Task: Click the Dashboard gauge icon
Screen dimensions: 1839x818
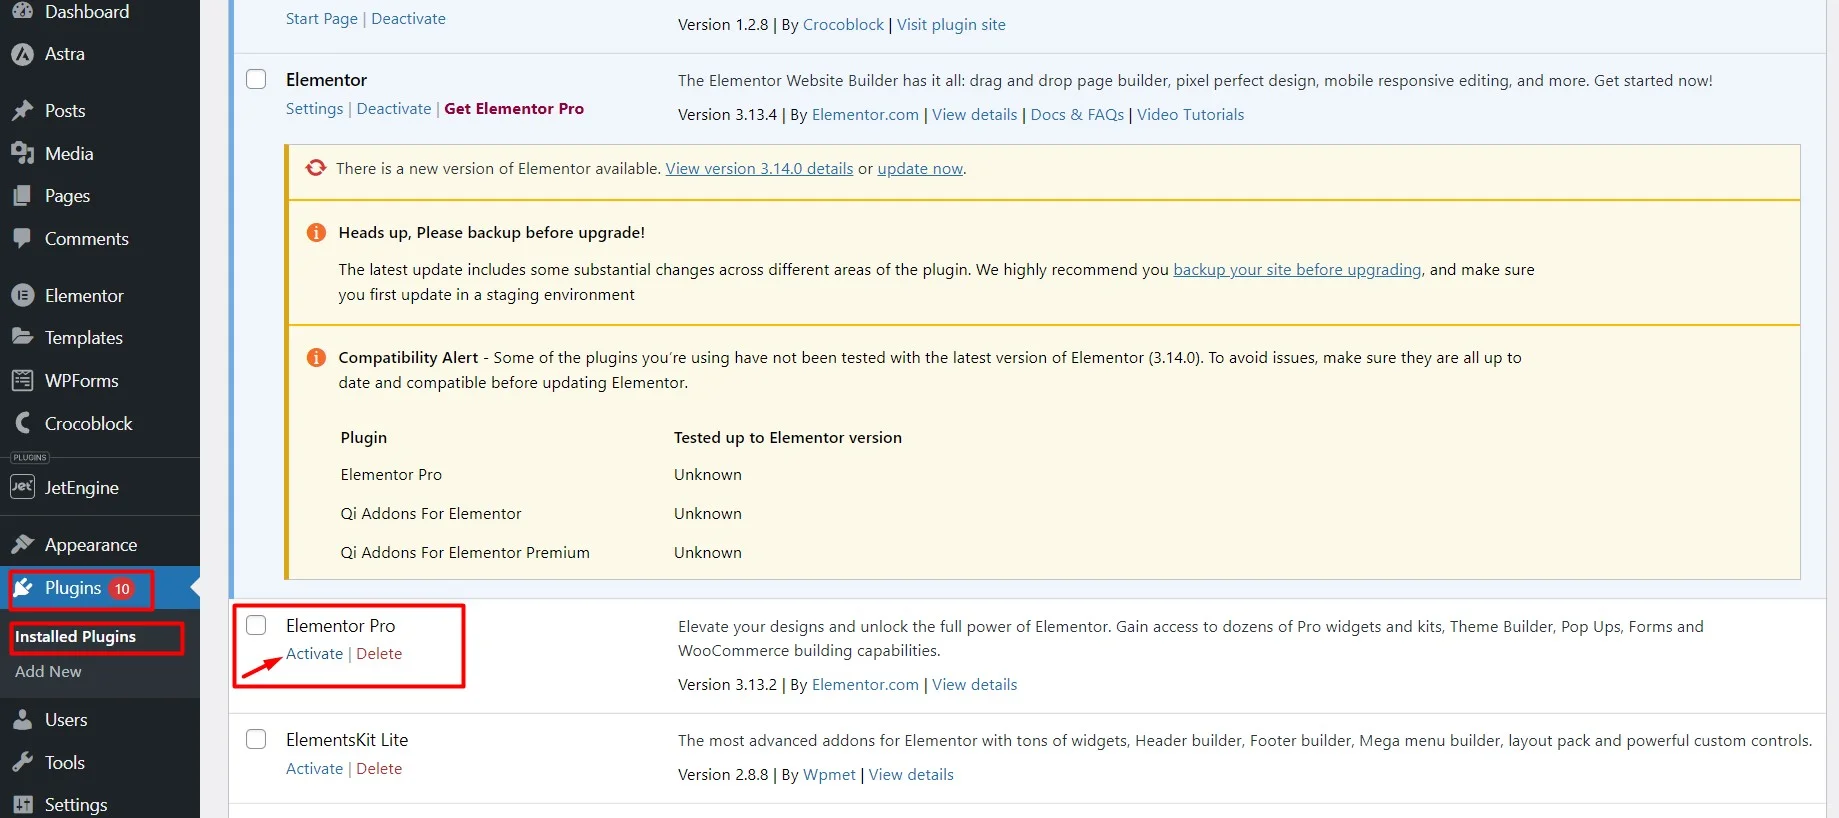Action: (22, 11)
